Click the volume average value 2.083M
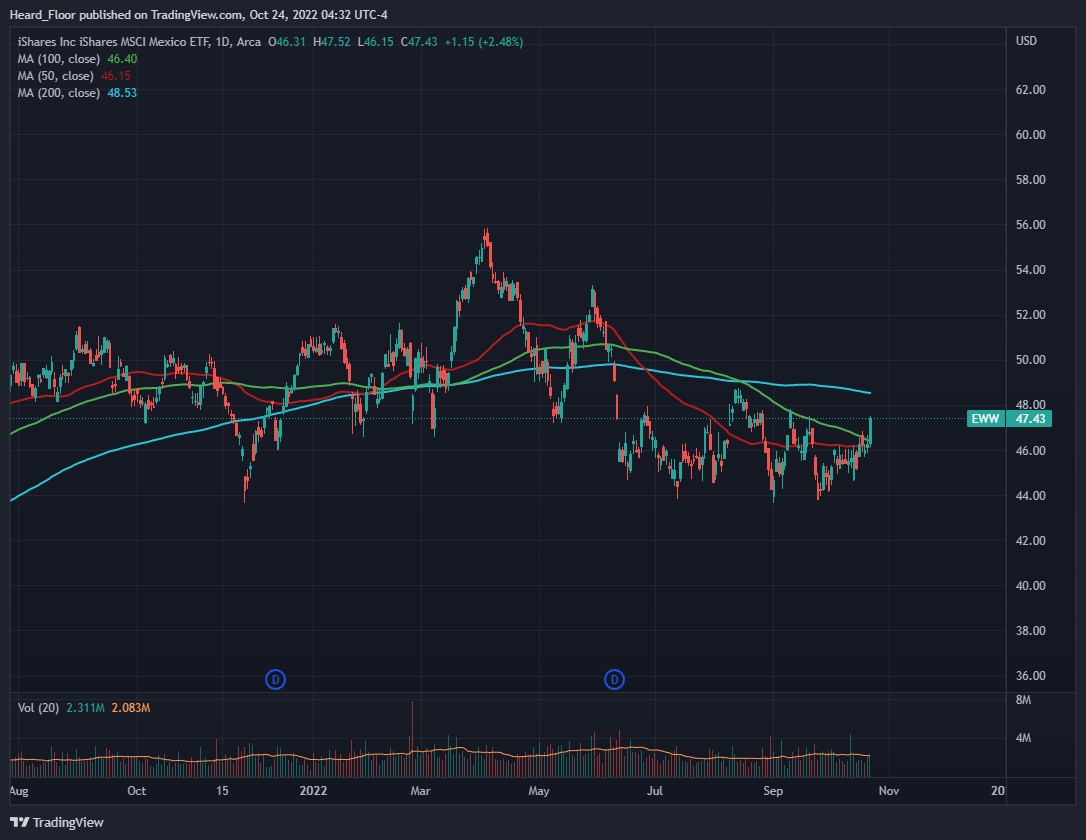Viewport: 1086px width, 840px height. (x=131, y=708)
